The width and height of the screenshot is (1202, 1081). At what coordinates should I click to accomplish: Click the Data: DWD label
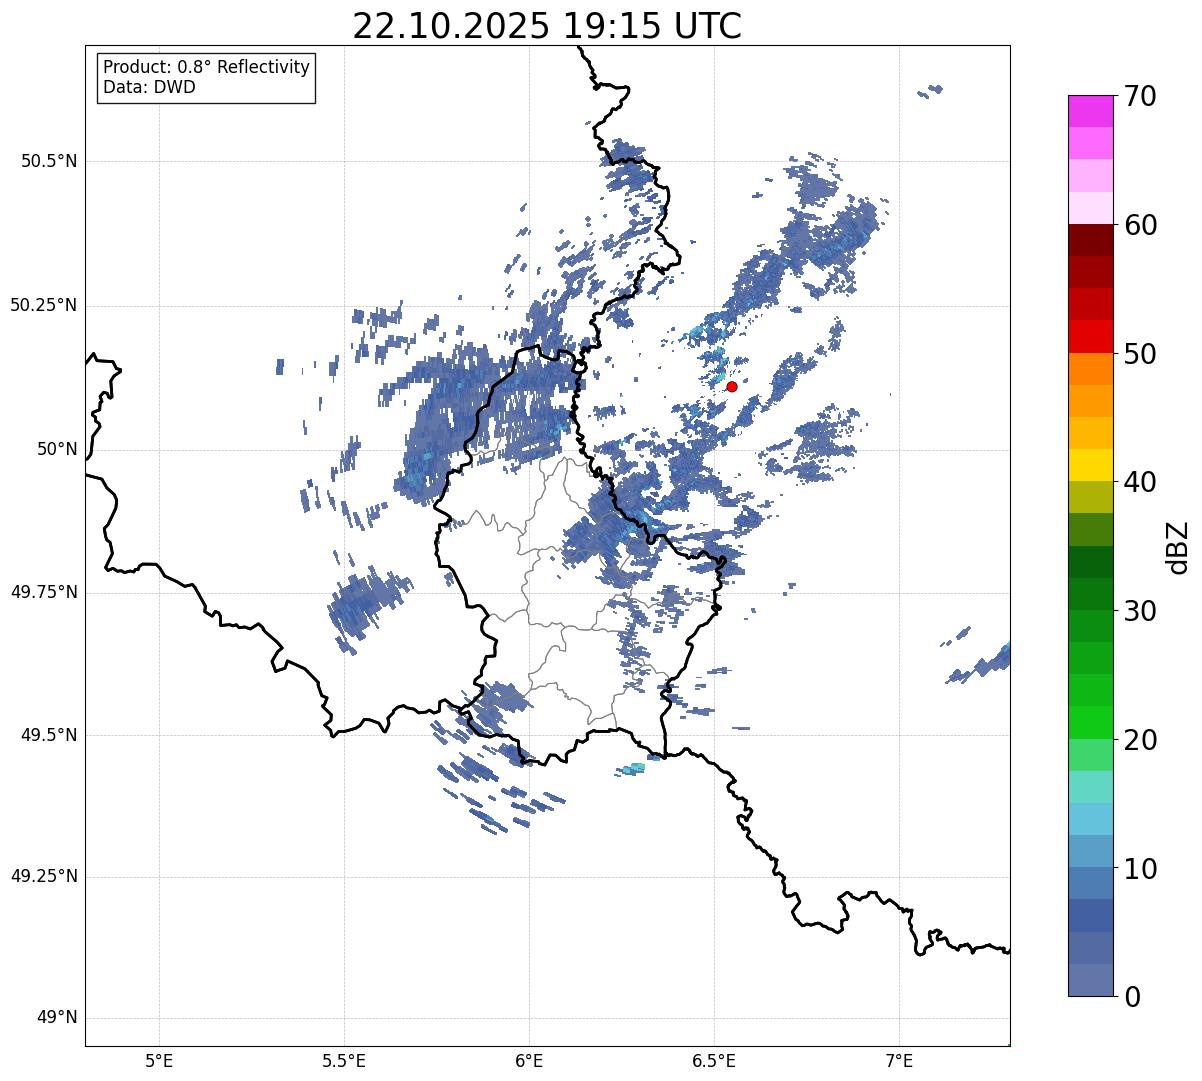coord(149,87)
